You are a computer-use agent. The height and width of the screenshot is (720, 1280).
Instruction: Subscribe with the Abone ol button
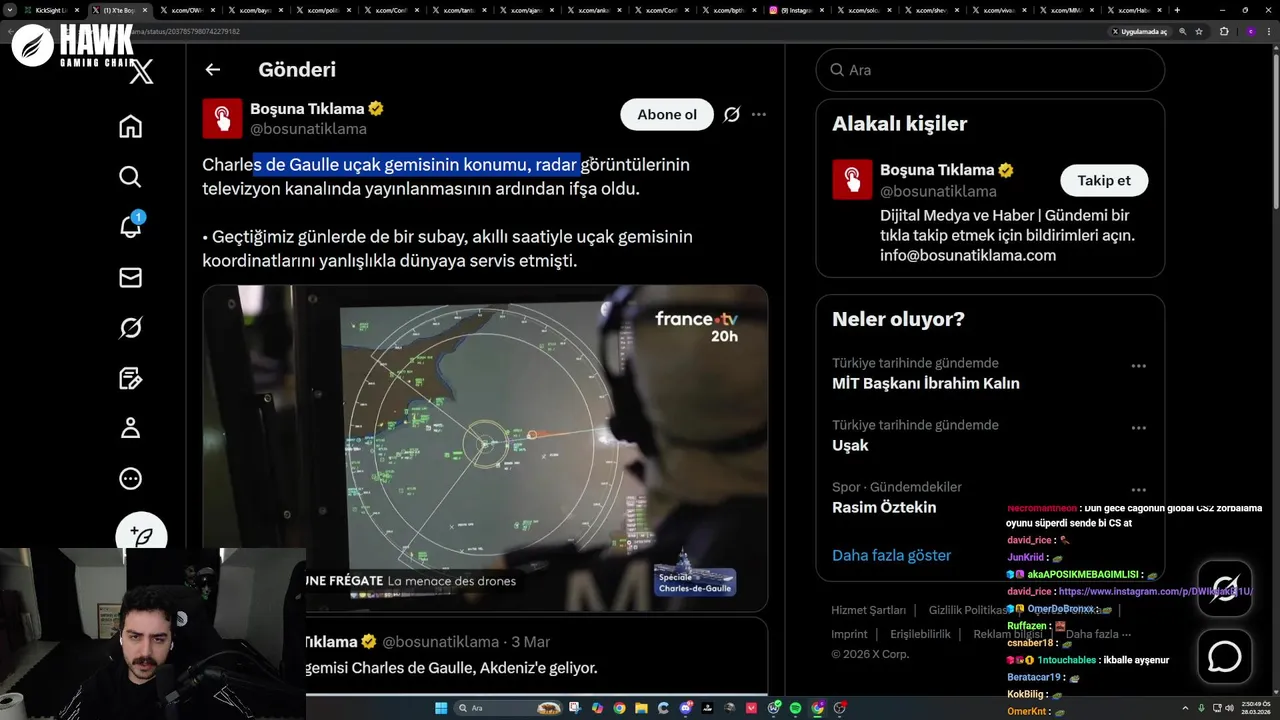[x=667, y=115]
